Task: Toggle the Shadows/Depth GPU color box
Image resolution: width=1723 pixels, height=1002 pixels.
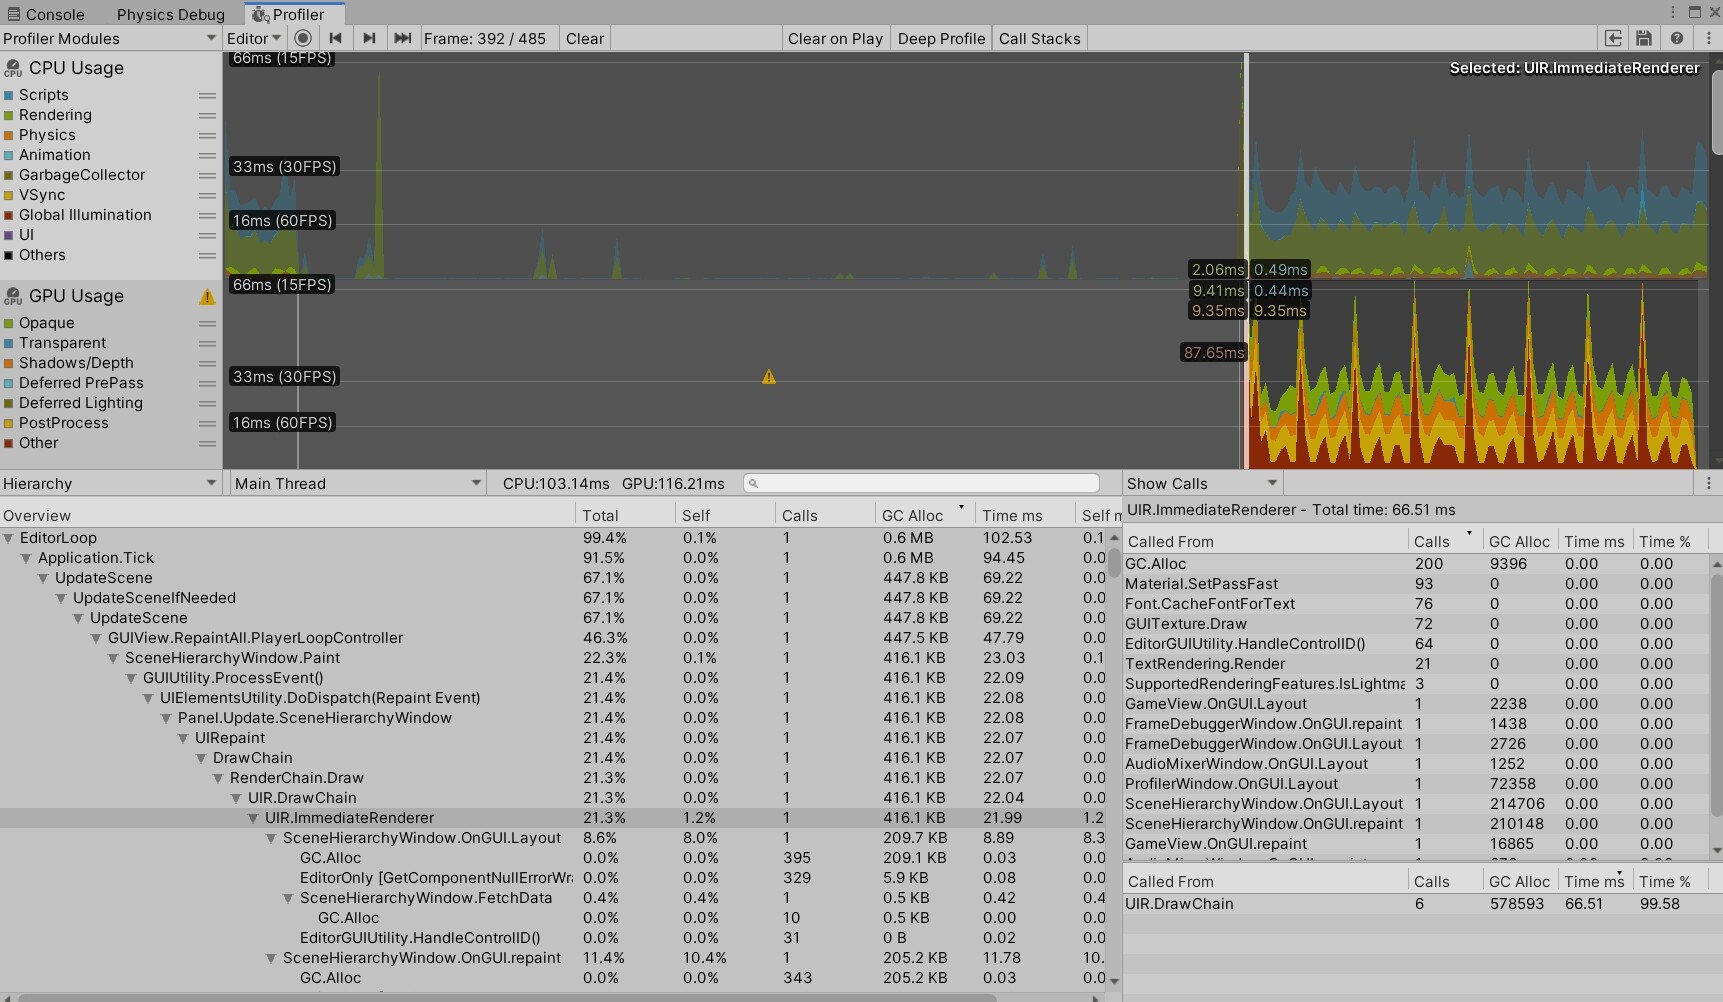Action: coord(9,363)
